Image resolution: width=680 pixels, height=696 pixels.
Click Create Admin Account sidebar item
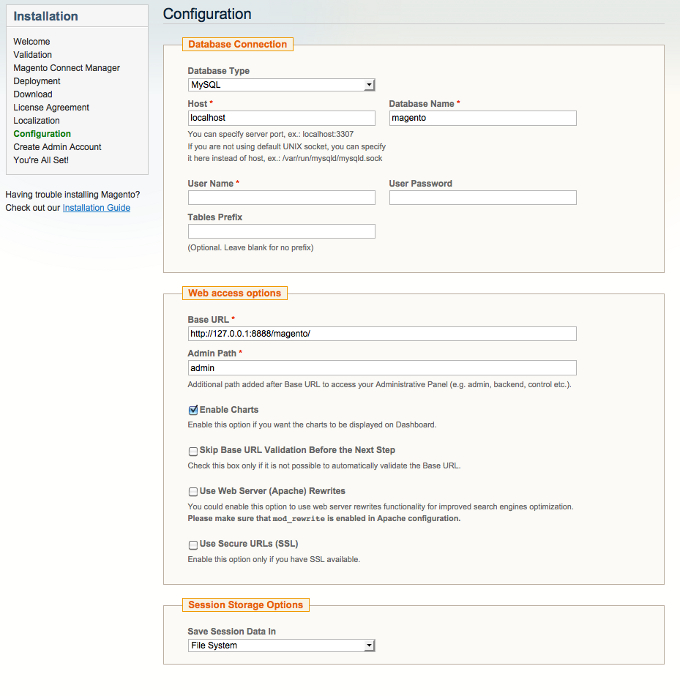[57, 147]
